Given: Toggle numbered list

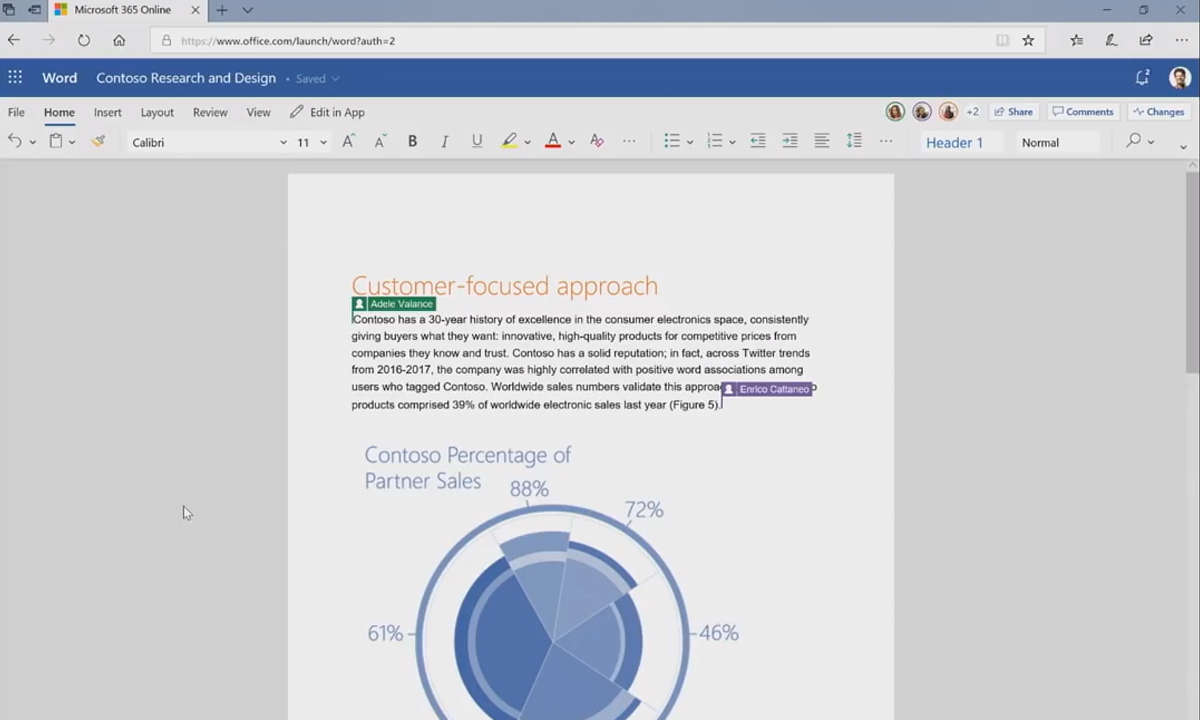Looking at the screenshot, I should click(x=715, y=142).
